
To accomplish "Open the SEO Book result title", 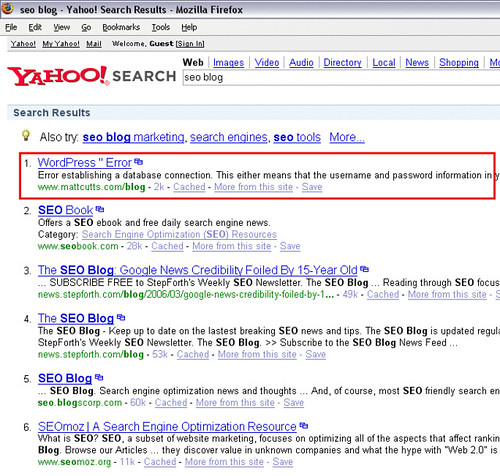I will point(65,210).
